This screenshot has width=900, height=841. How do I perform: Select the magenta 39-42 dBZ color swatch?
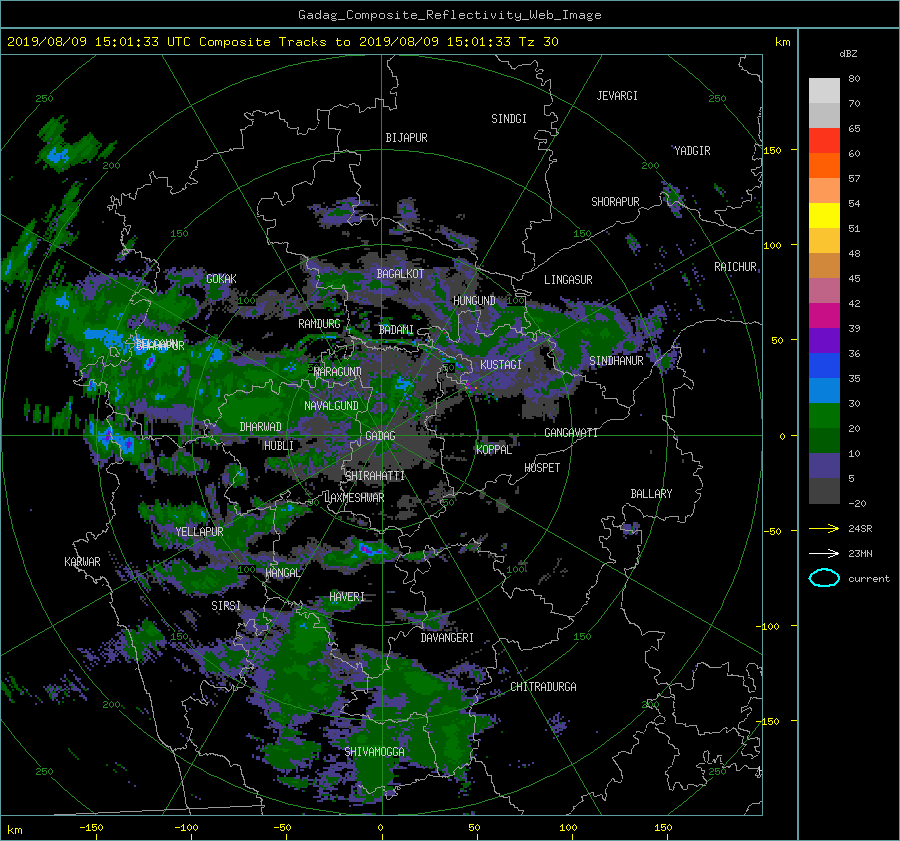click(824, 316)
